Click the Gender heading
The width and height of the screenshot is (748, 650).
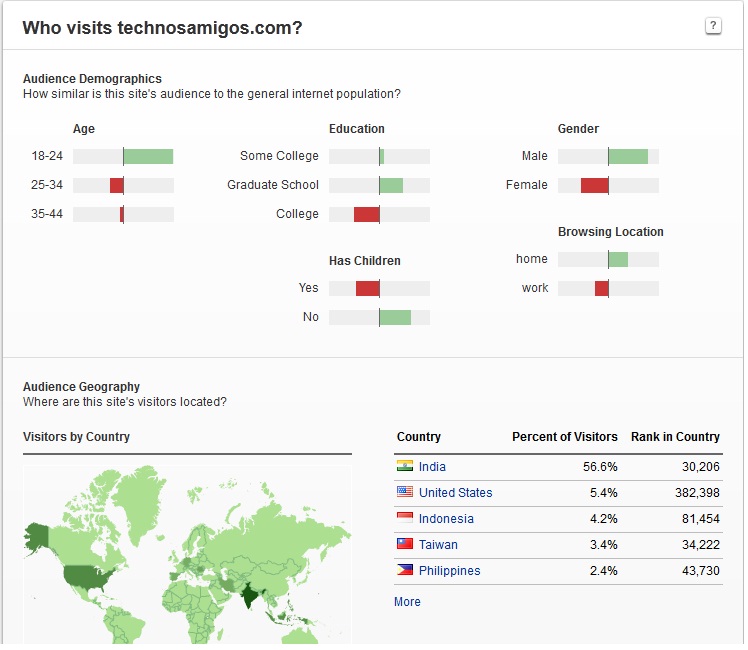coord(581,130)
